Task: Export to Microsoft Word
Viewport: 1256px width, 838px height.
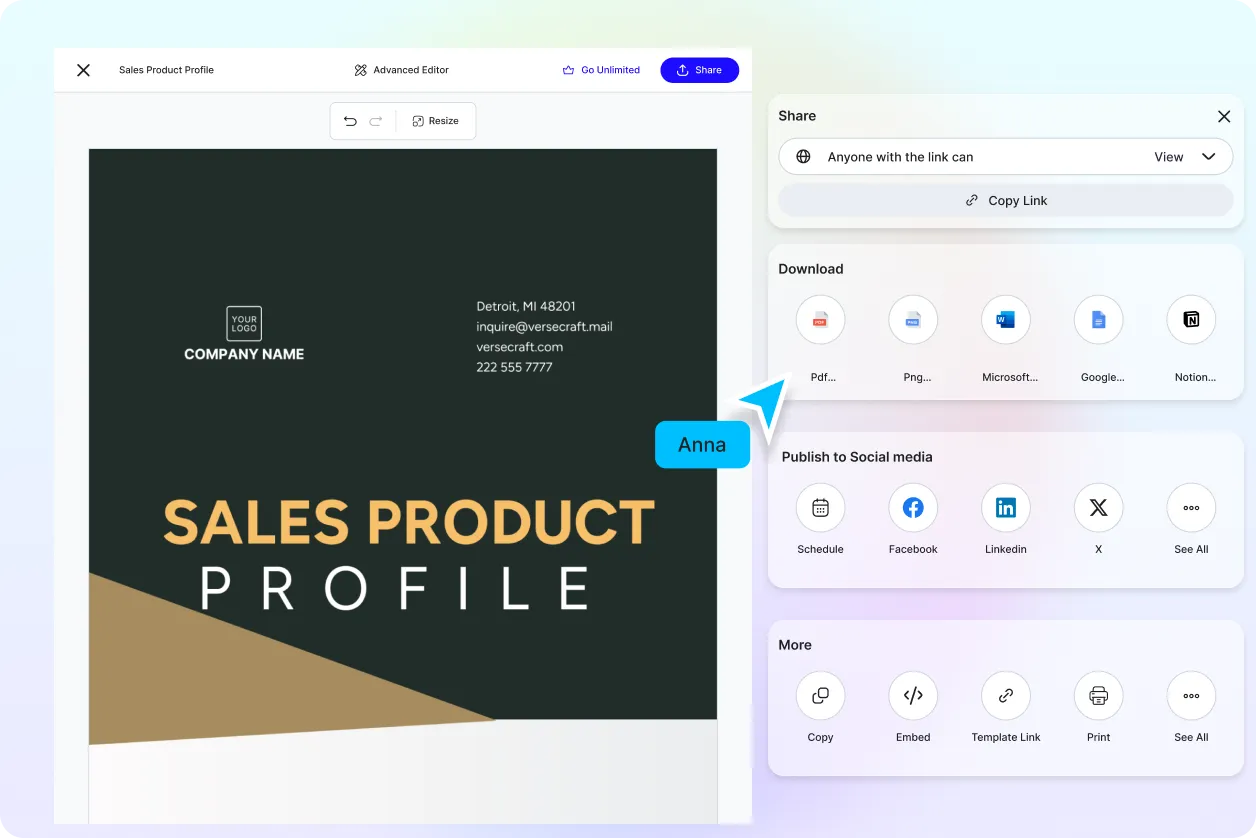Action: tap(1006, 320)
